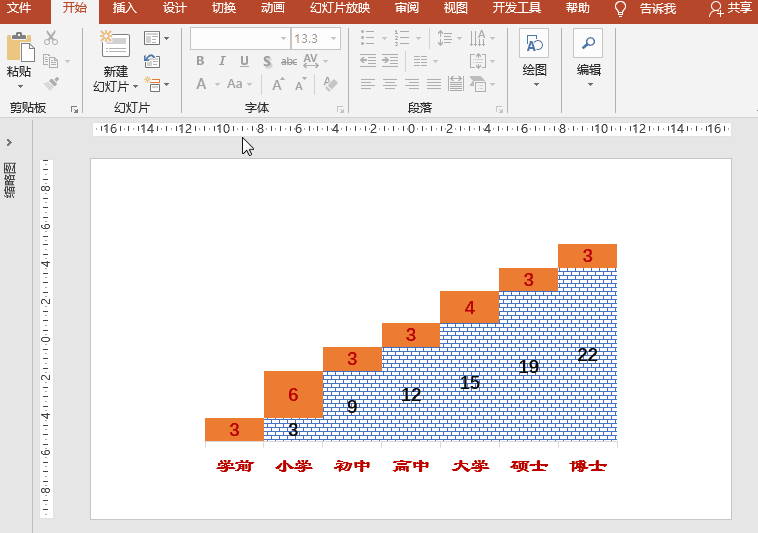This screenshot has height=533, width=758.
Task: Click the New Slide (新建幻灯片) icon
Action: (115, 45)
